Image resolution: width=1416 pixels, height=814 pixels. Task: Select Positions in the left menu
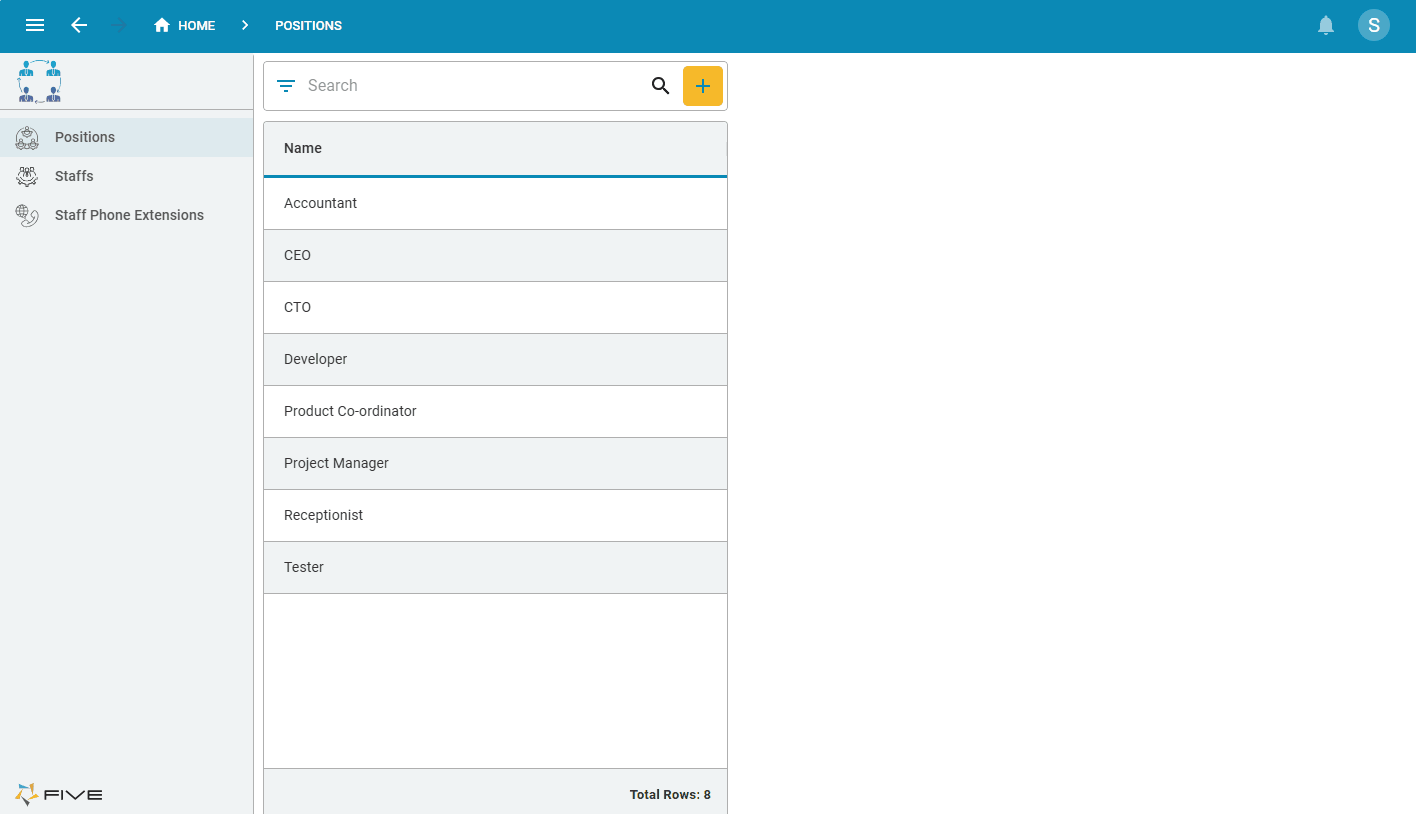(85, 138)
